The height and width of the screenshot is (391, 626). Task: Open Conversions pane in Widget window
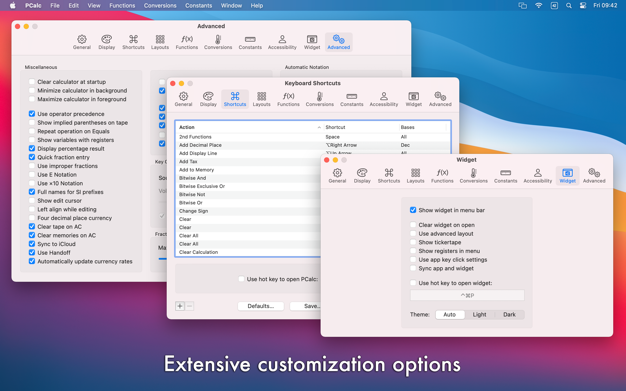coord(473,176)
